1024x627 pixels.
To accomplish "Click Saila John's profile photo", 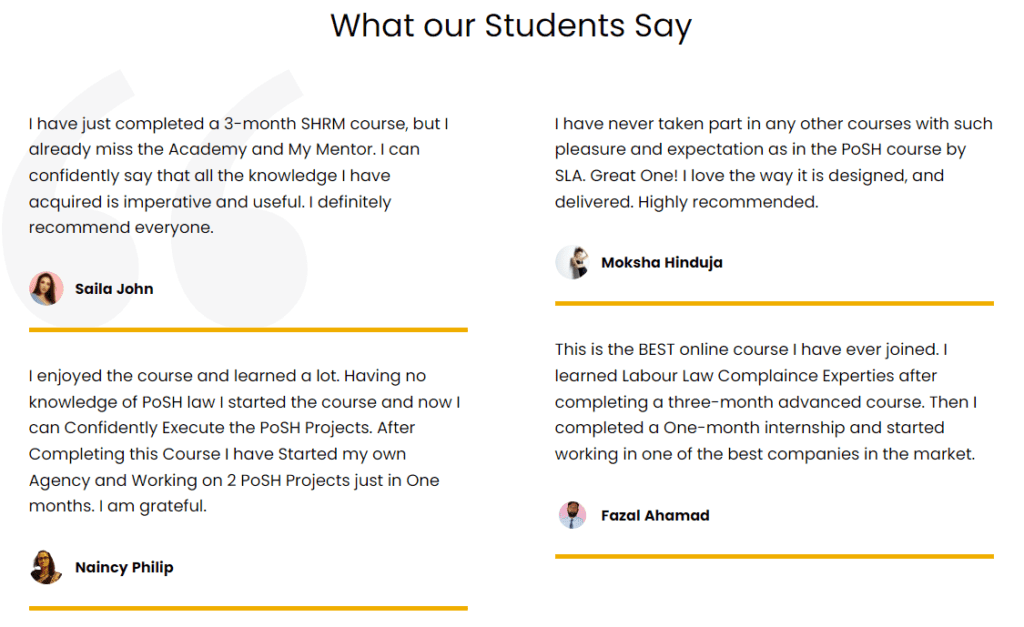I will coord(46,289).
